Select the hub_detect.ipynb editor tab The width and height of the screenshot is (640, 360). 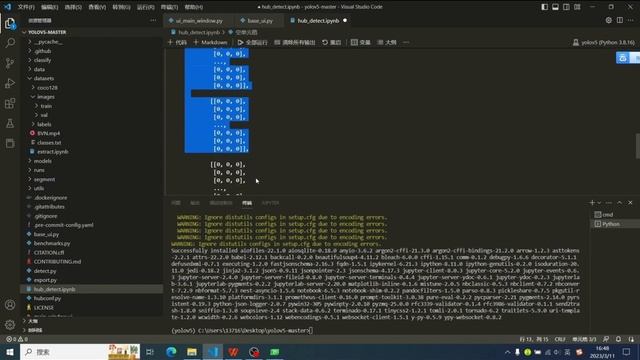tap(318, 20)
